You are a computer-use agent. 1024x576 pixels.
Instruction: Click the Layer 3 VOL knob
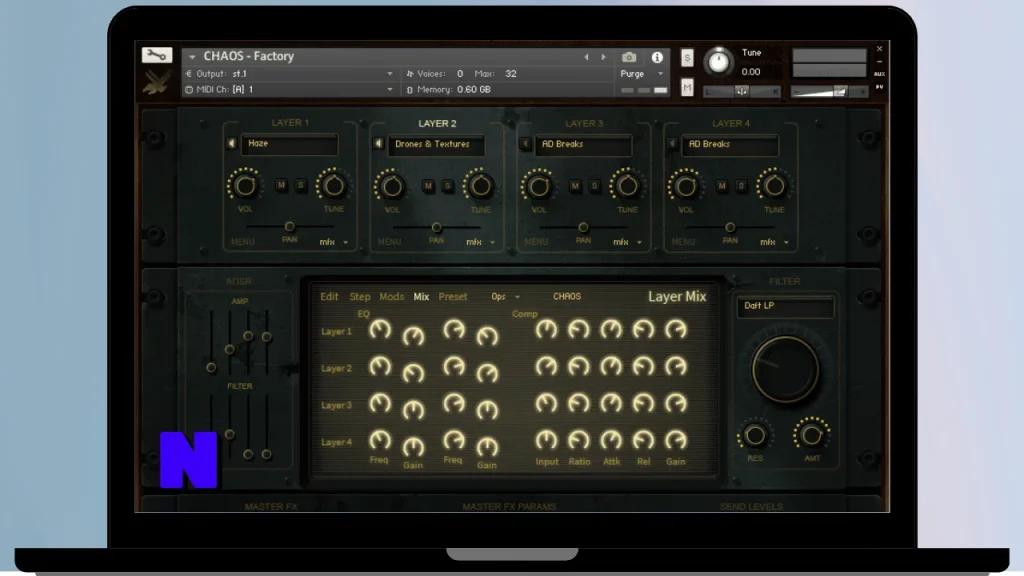(x=539, y=187)
